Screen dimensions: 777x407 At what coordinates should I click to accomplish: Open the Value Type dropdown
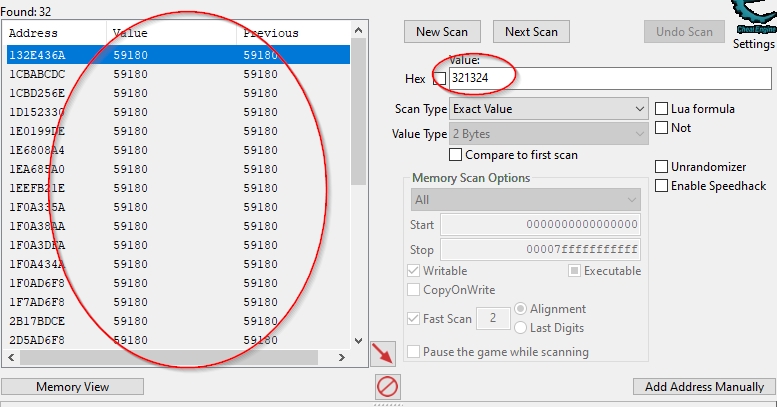pos(548,134)
